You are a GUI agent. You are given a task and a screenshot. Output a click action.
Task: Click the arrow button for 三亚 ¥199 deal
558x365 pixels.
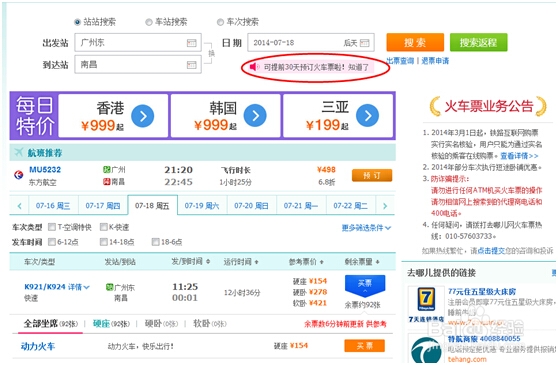pyautogui.click(x=368, y=116)
